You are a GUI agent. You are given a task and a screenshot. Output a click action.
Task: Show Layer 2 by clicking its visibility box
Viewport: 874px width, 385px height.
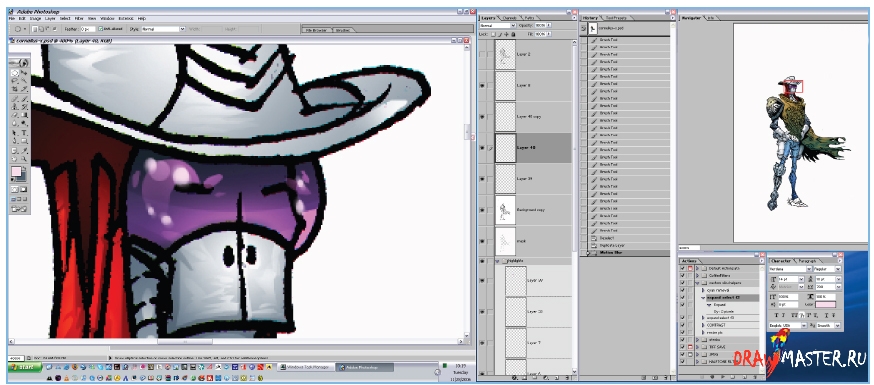tap(483, 54)
